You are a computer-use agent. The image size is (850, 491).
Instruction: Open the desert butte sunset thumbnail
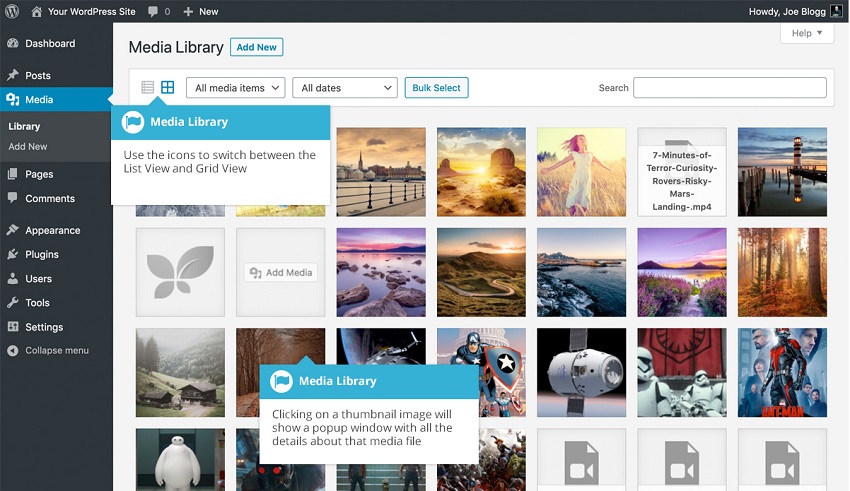pyautogui.click(x=481, y=172)
